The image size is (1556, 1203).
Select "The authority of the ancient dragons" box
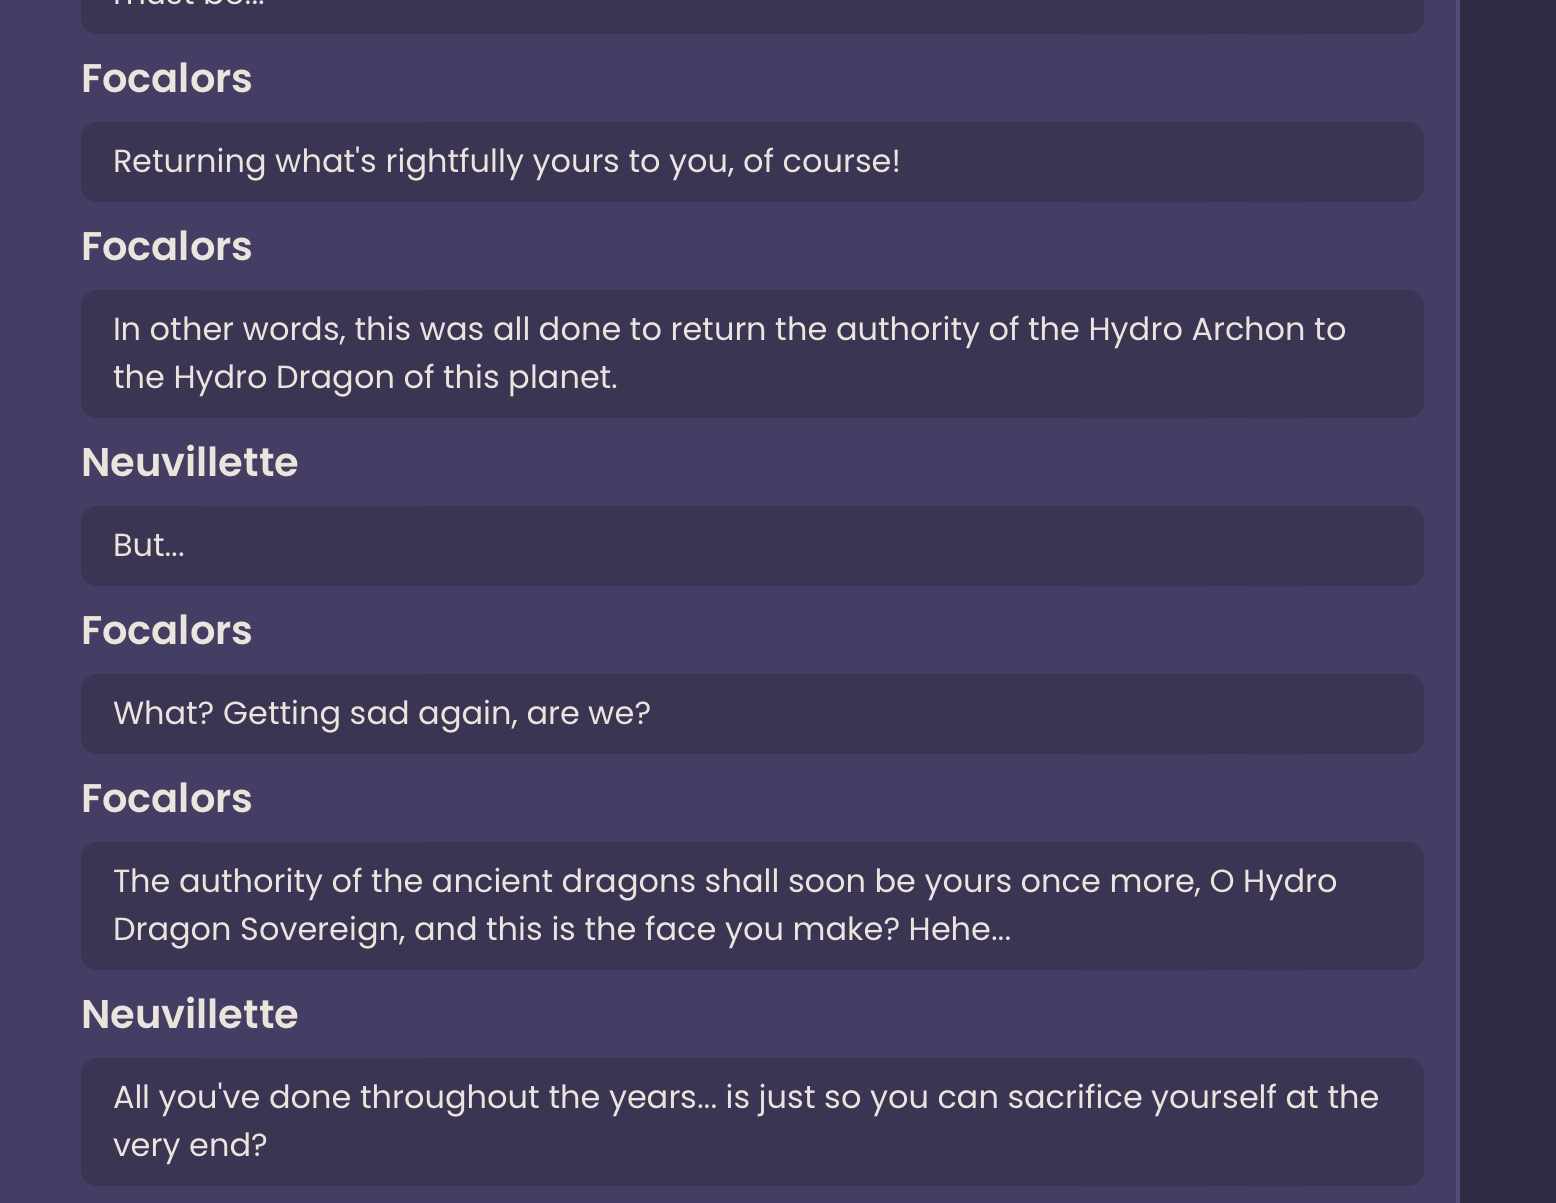pos(752,906)
